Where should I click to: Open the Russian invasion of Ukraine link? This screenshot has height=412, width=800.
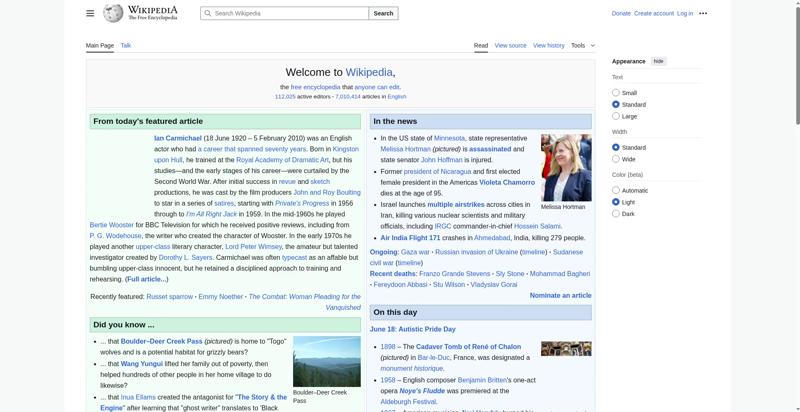(x=476, y=252)
